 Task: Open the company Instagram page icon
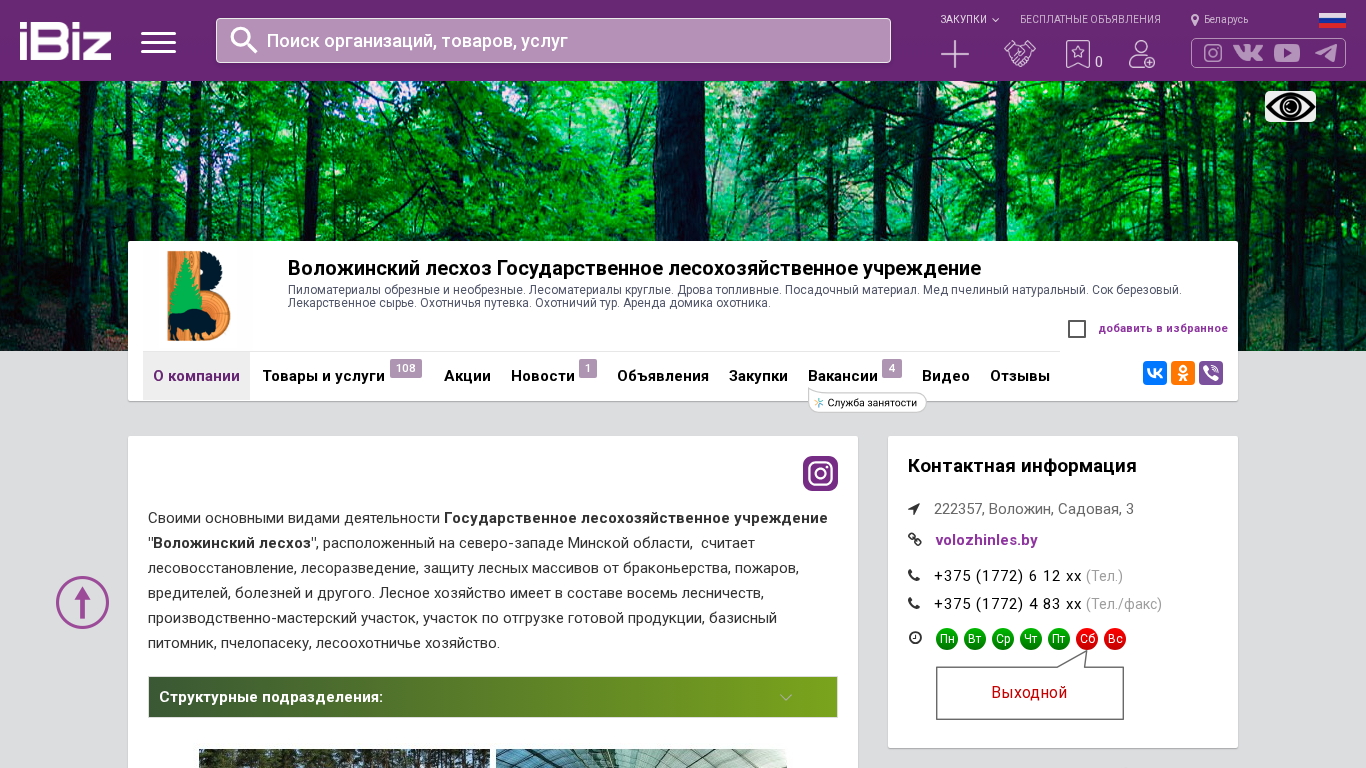click(820, 473)
